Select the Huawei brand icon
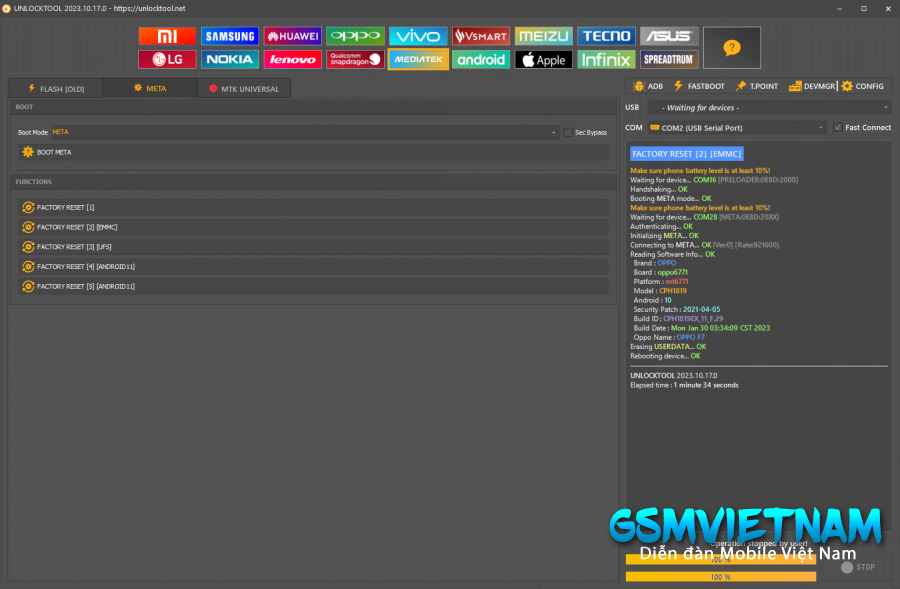 pyautogui.click(x=292, y=36)
